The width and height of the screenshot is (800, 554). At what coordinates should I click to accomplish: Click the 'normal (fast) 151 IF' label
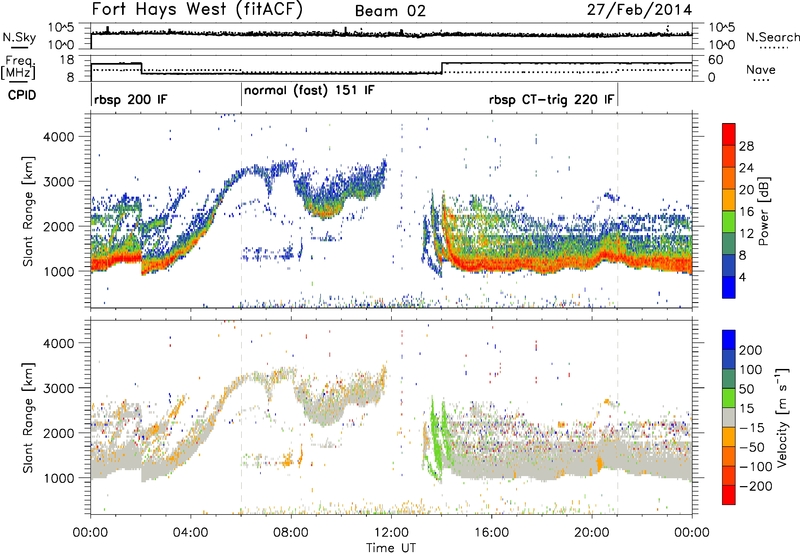point(309,91)
